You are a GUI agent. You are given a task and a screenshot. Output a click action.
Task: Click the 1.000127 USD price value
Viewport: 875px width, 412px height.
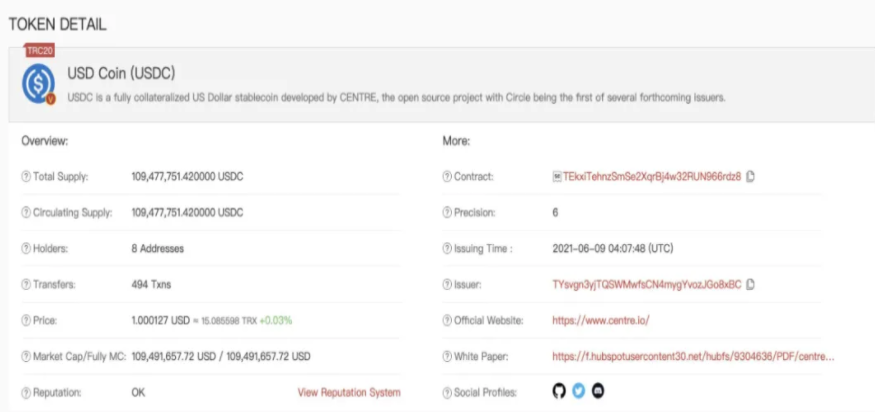tap(161, 320)
